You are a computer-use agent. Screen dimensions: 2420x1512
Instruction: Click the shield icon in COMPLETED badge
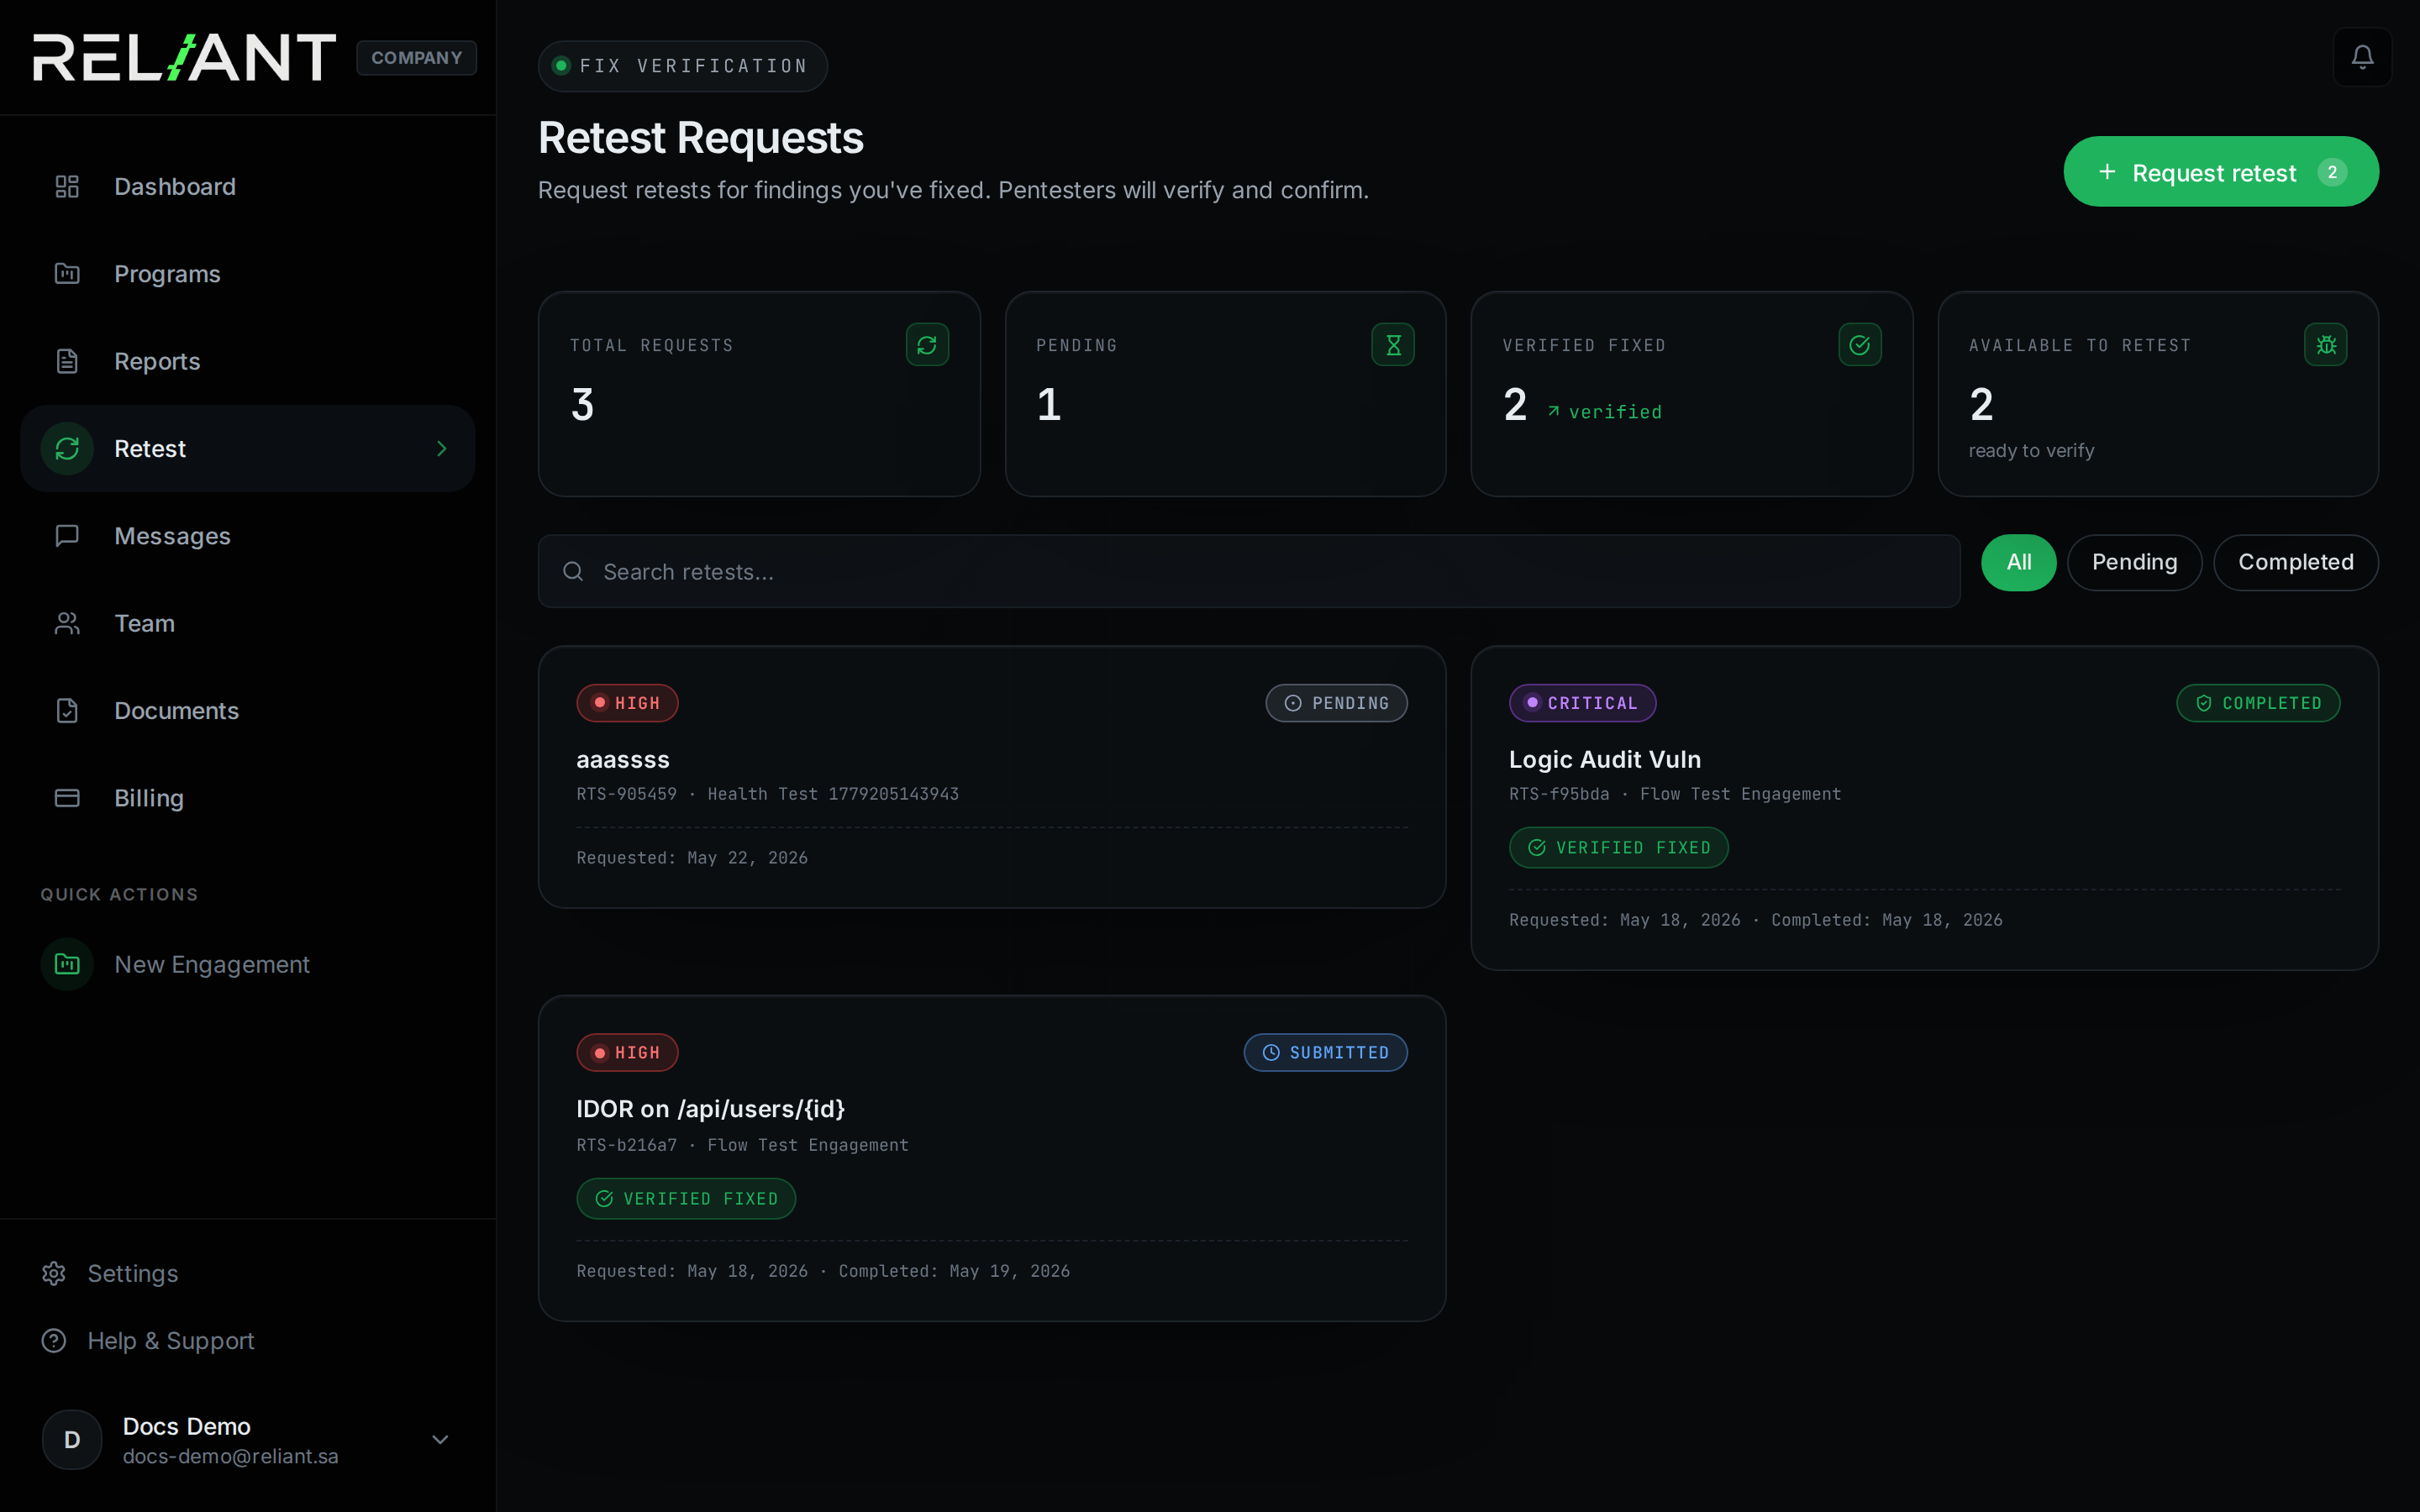click(2204, 703)
